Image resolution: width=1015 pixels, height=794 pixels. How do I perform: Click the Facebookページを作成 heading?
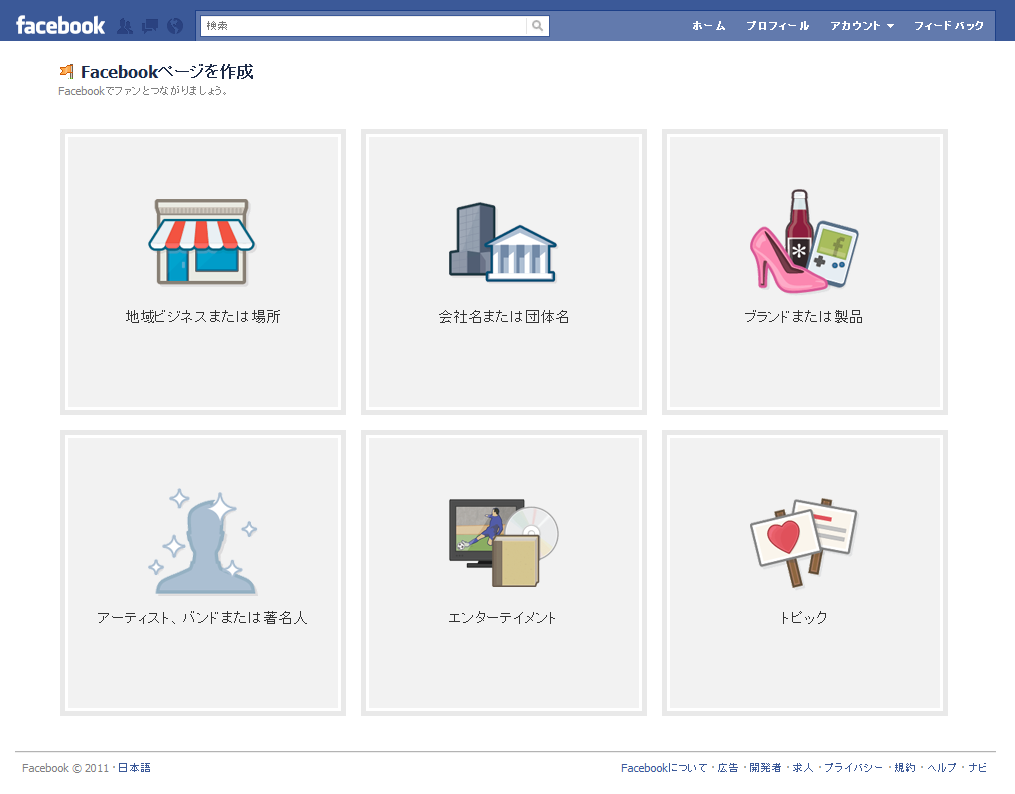click(x=167, y=72)
